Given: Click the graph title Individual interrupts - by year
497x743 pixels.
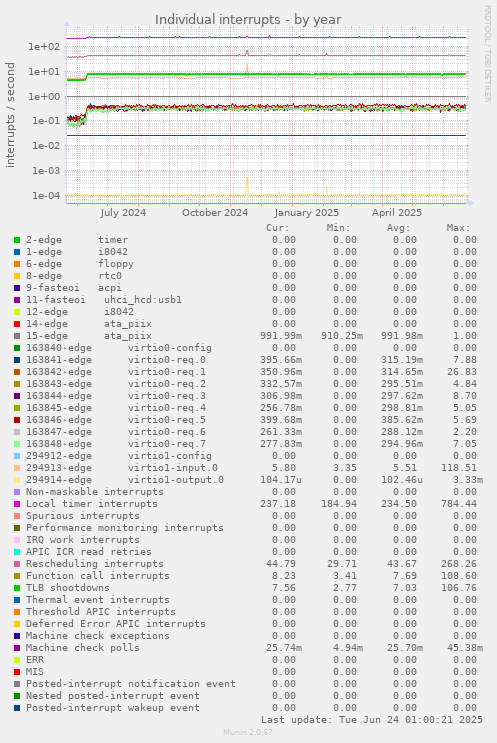Looking at the screenshot, I should point(248,20).
